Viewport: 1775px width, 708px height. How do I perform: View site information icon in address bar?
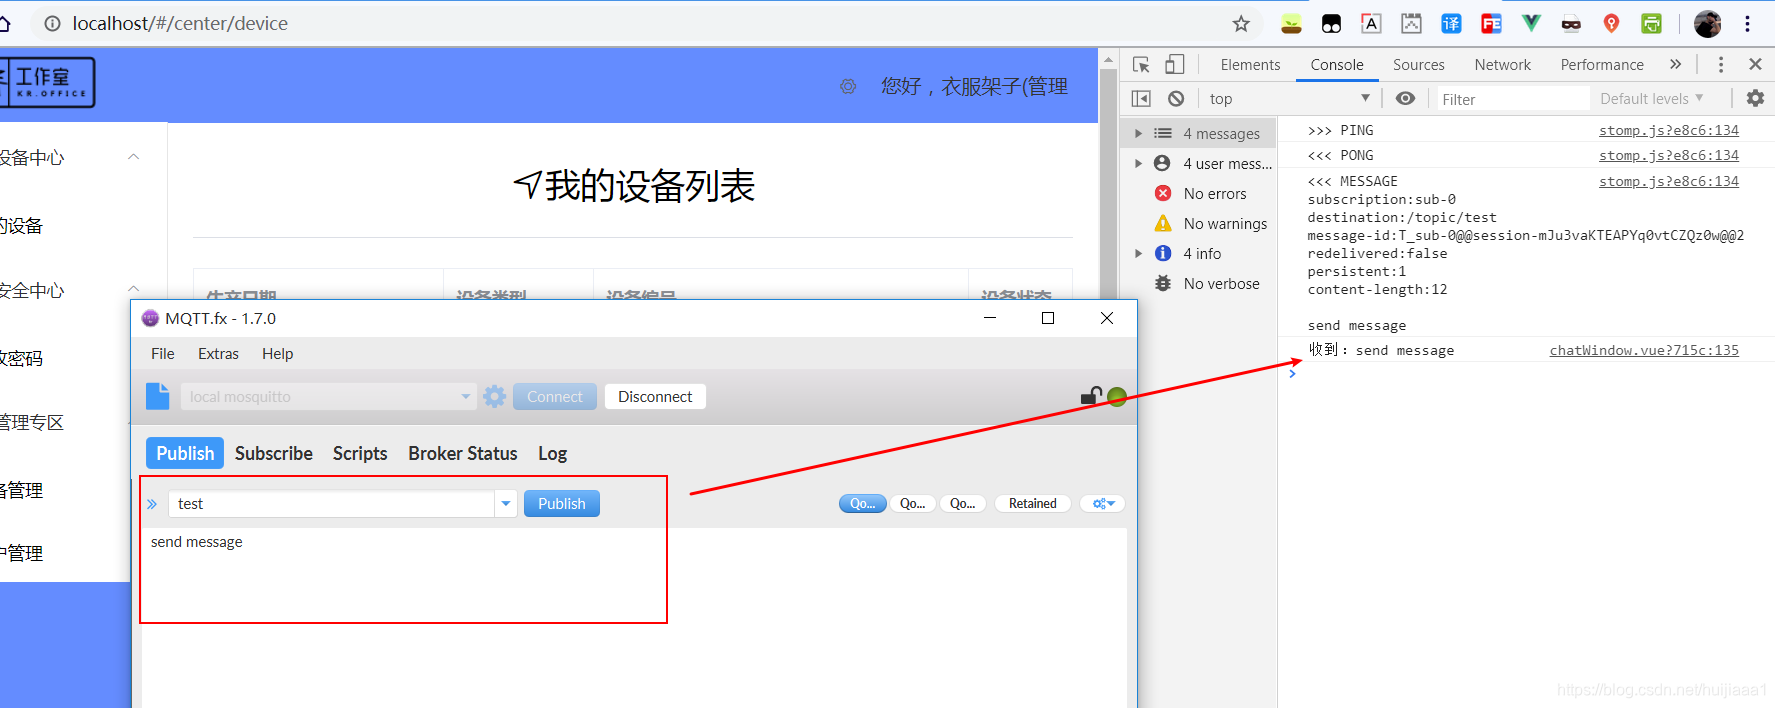[x=52, y=24]
